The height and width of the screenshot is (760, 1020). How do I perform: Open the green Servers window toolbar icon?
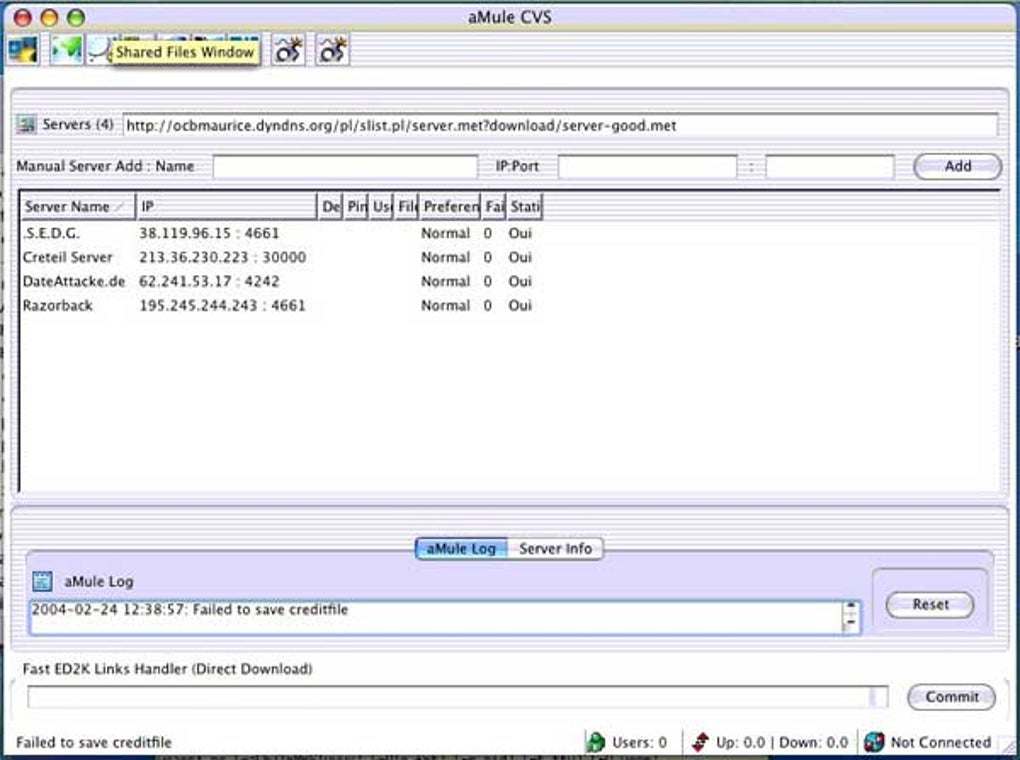pos(66,50)
